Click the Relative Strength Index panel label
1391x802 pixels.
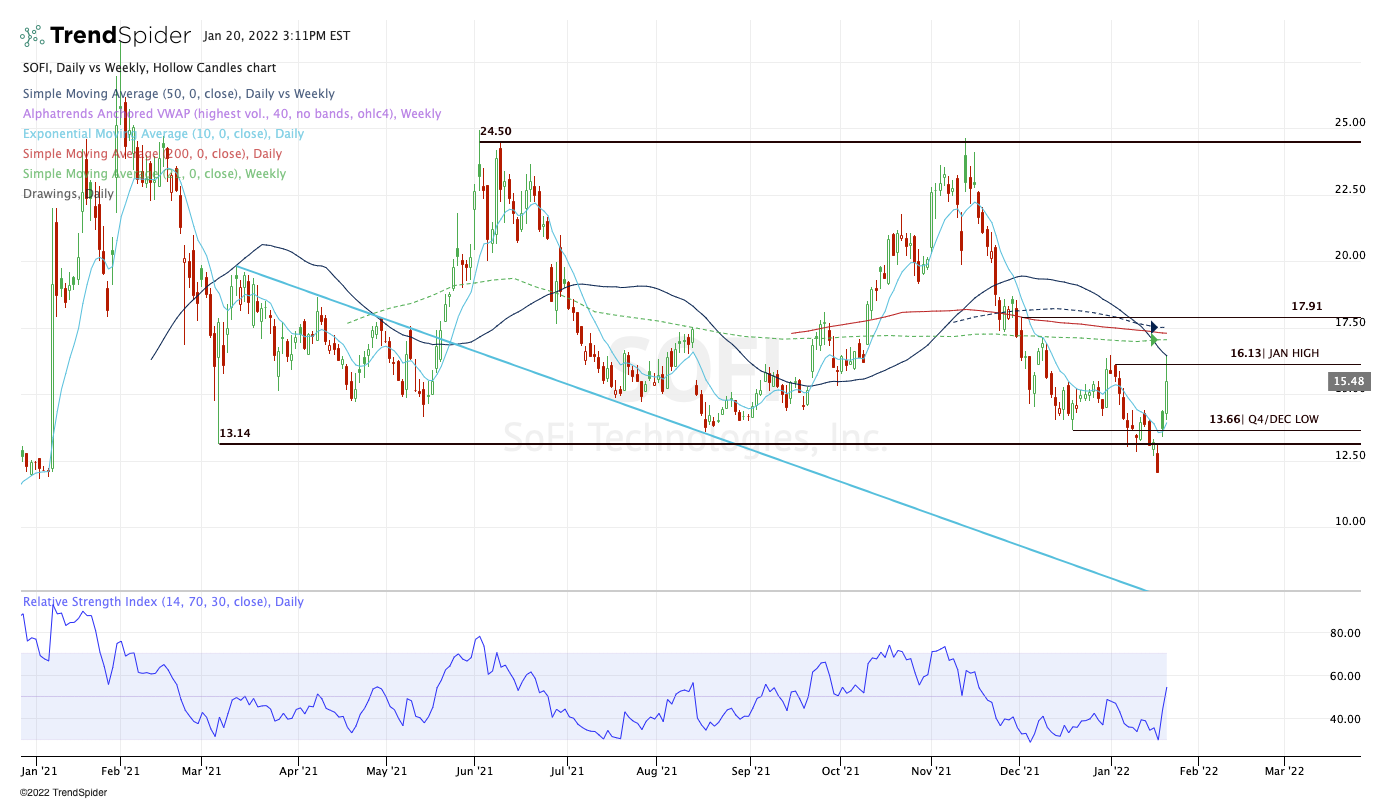(x=163, y=602)
